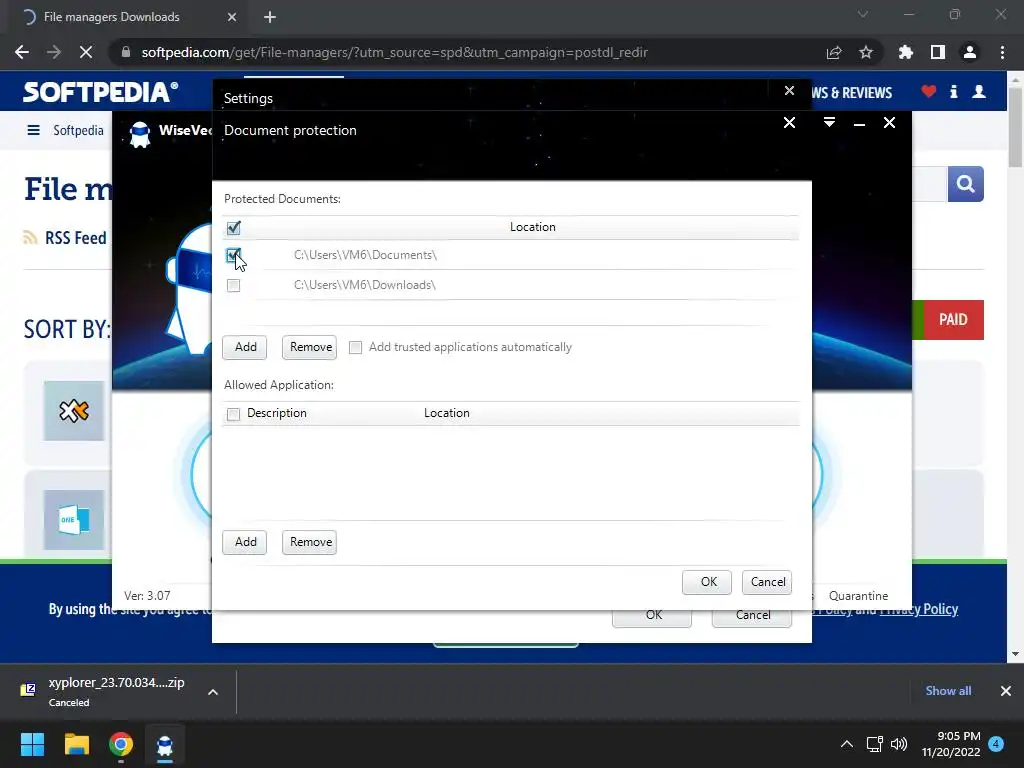Click the address bar URL
The width and height of the screenshot is (1024, 768).
coord(394,52)
